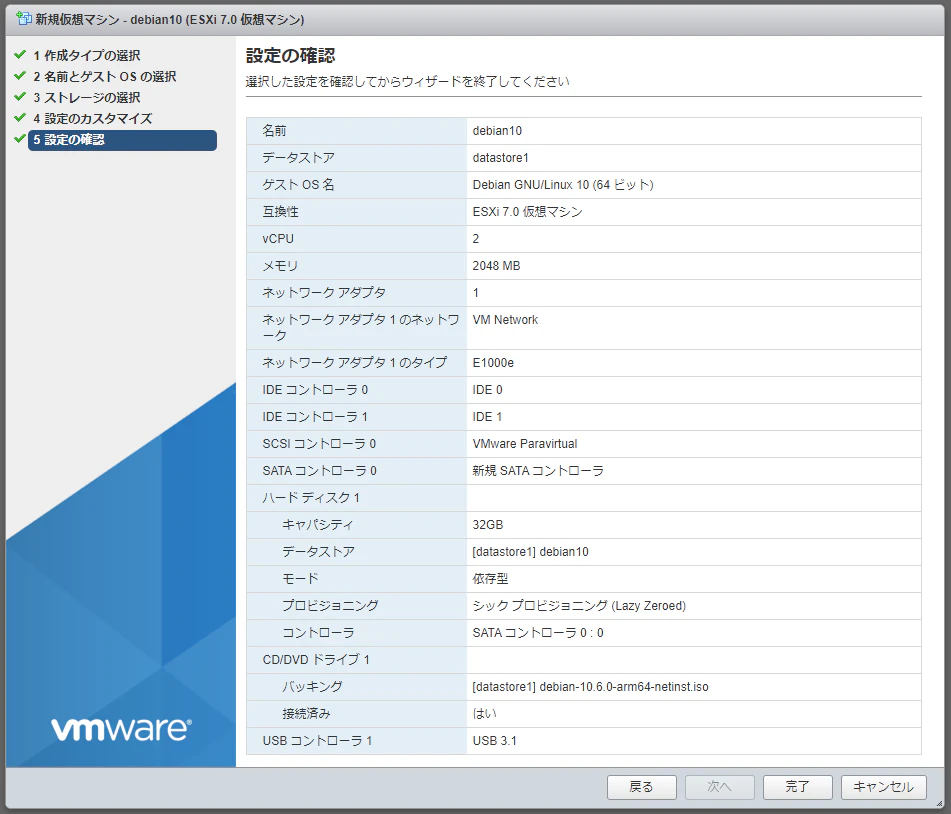951x814 pixels.
Task: Click the SCSI コントローラ 0 label
Action: (319, 444)
